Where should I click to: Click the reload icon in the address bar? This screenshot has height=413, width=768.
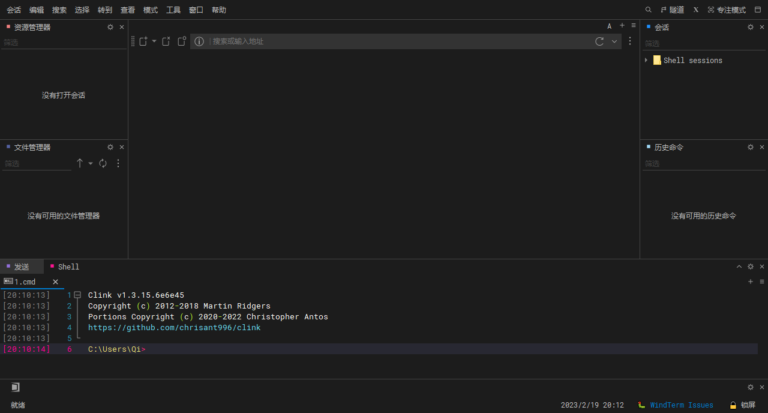[x=600, y=41]
